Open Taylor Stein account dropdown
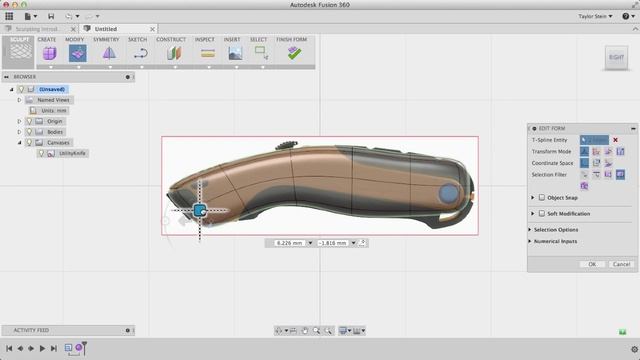Image resolution: width=640 pixels, height=360 pixels. pos(595,16)
